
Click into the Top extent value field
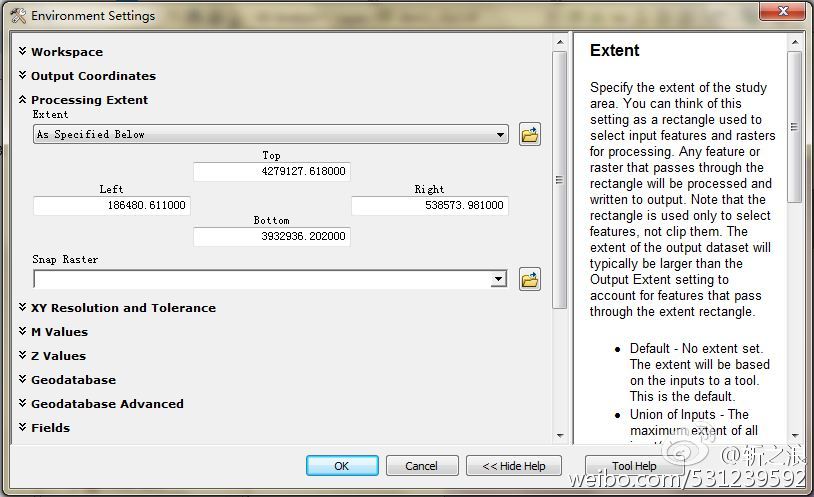pyautogui.click(x=271, y=172)
